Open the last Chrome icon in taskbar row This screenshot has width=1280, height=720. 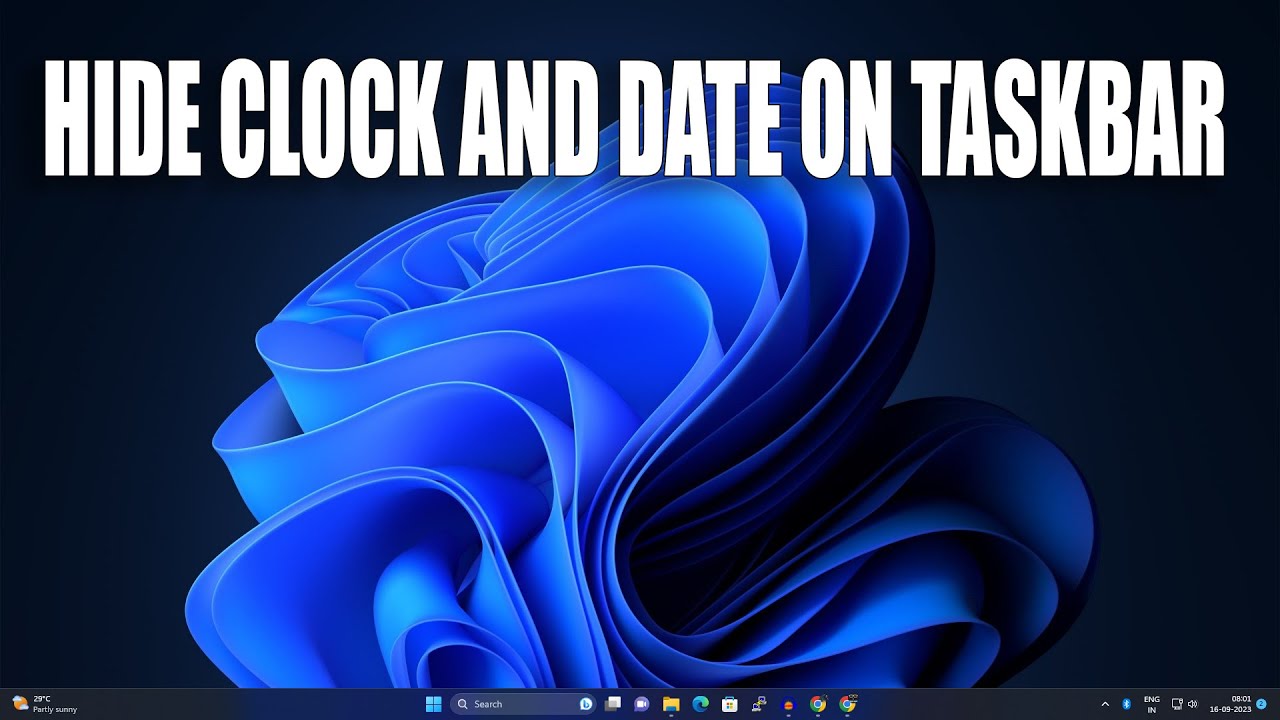[848, 704]
